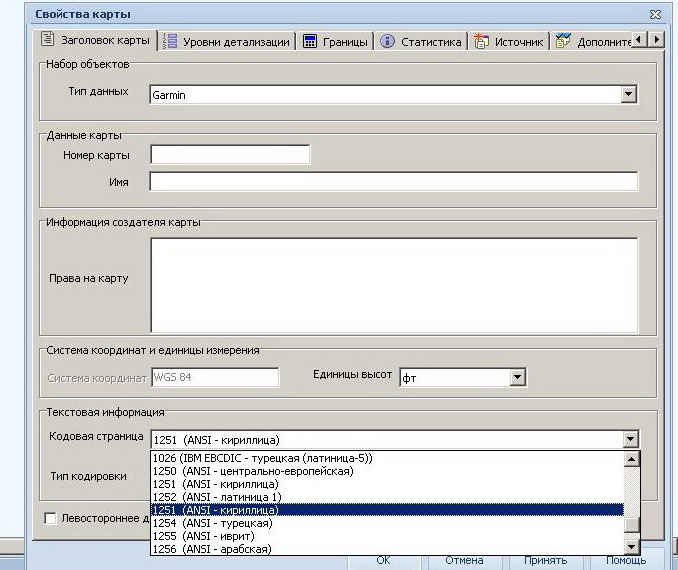Click the Источник tab icon
The image size is (678, 570).
click(481, 41)
